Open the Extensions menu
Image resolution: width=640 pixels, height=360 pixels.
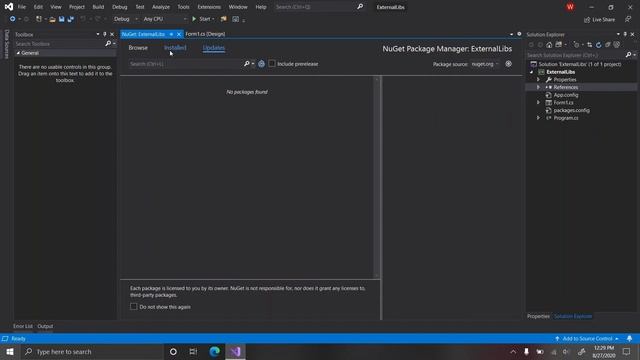pos(209,7)
